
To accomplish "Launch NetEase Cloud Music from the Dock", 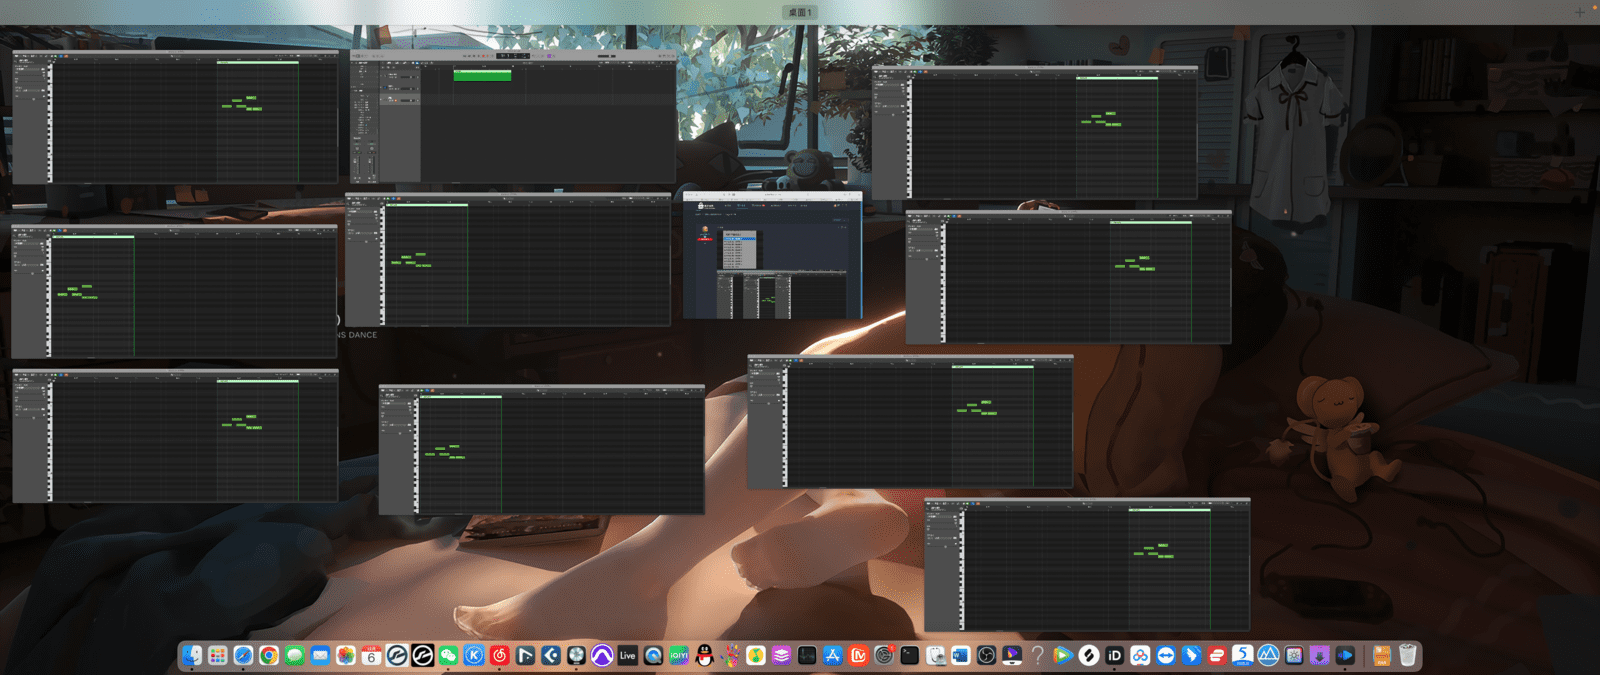I will pyautogui.click(x=500, y=655).
